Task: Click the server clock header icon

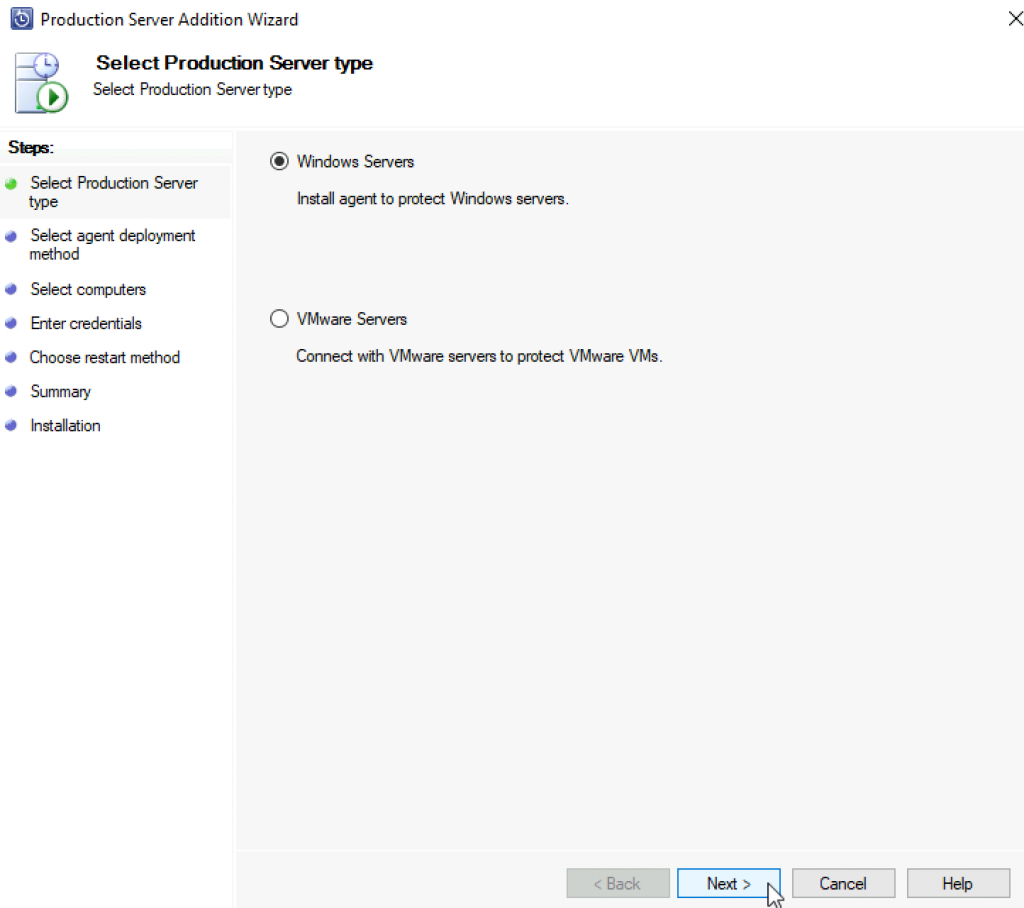Action: pyautogui.click(x=41, y=83)
